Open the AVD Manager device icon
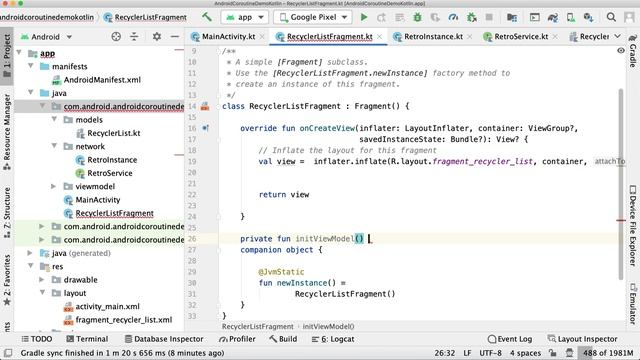The height and width of the screenshot is (360, 640). (x=571, y=17)
